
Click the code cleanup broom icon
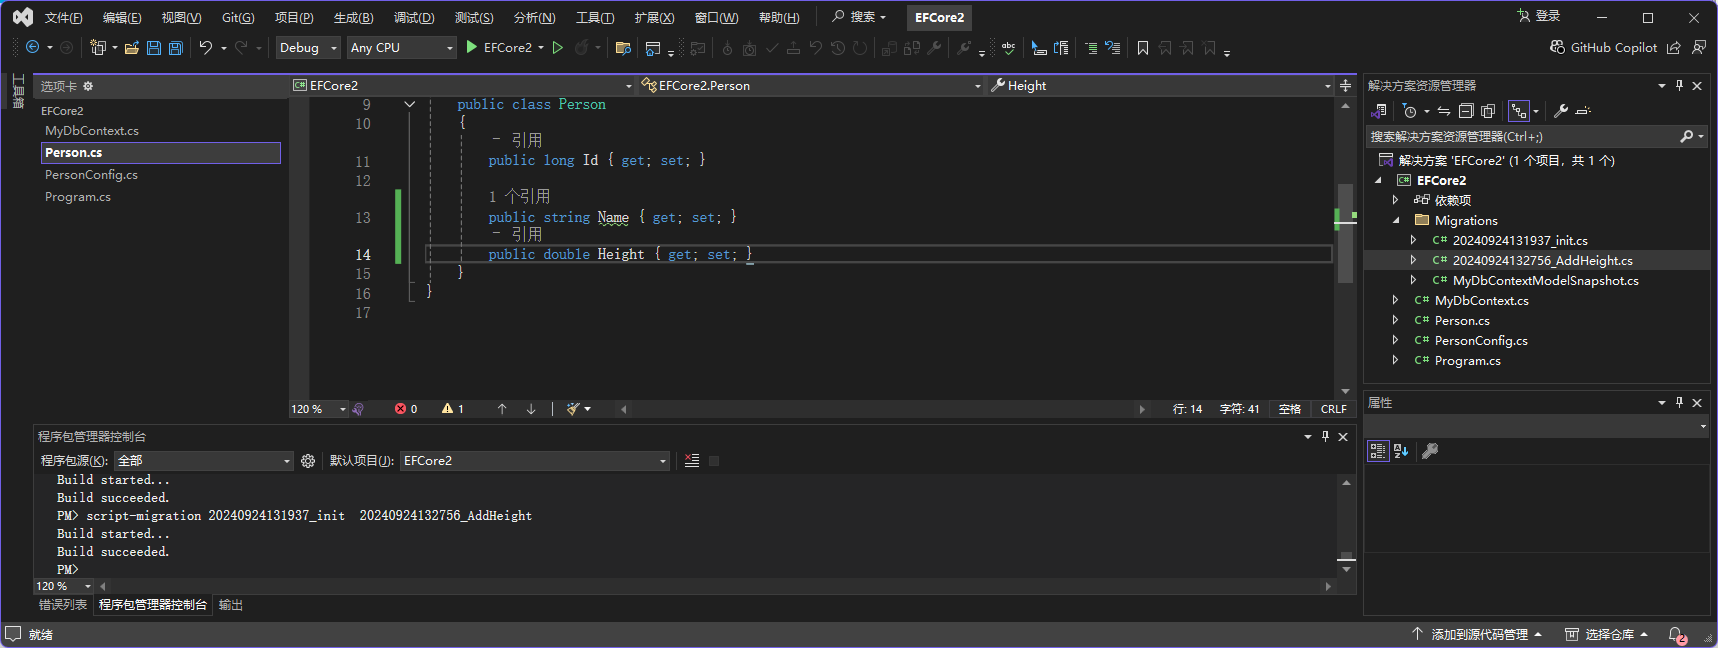[x=573, y=409]
